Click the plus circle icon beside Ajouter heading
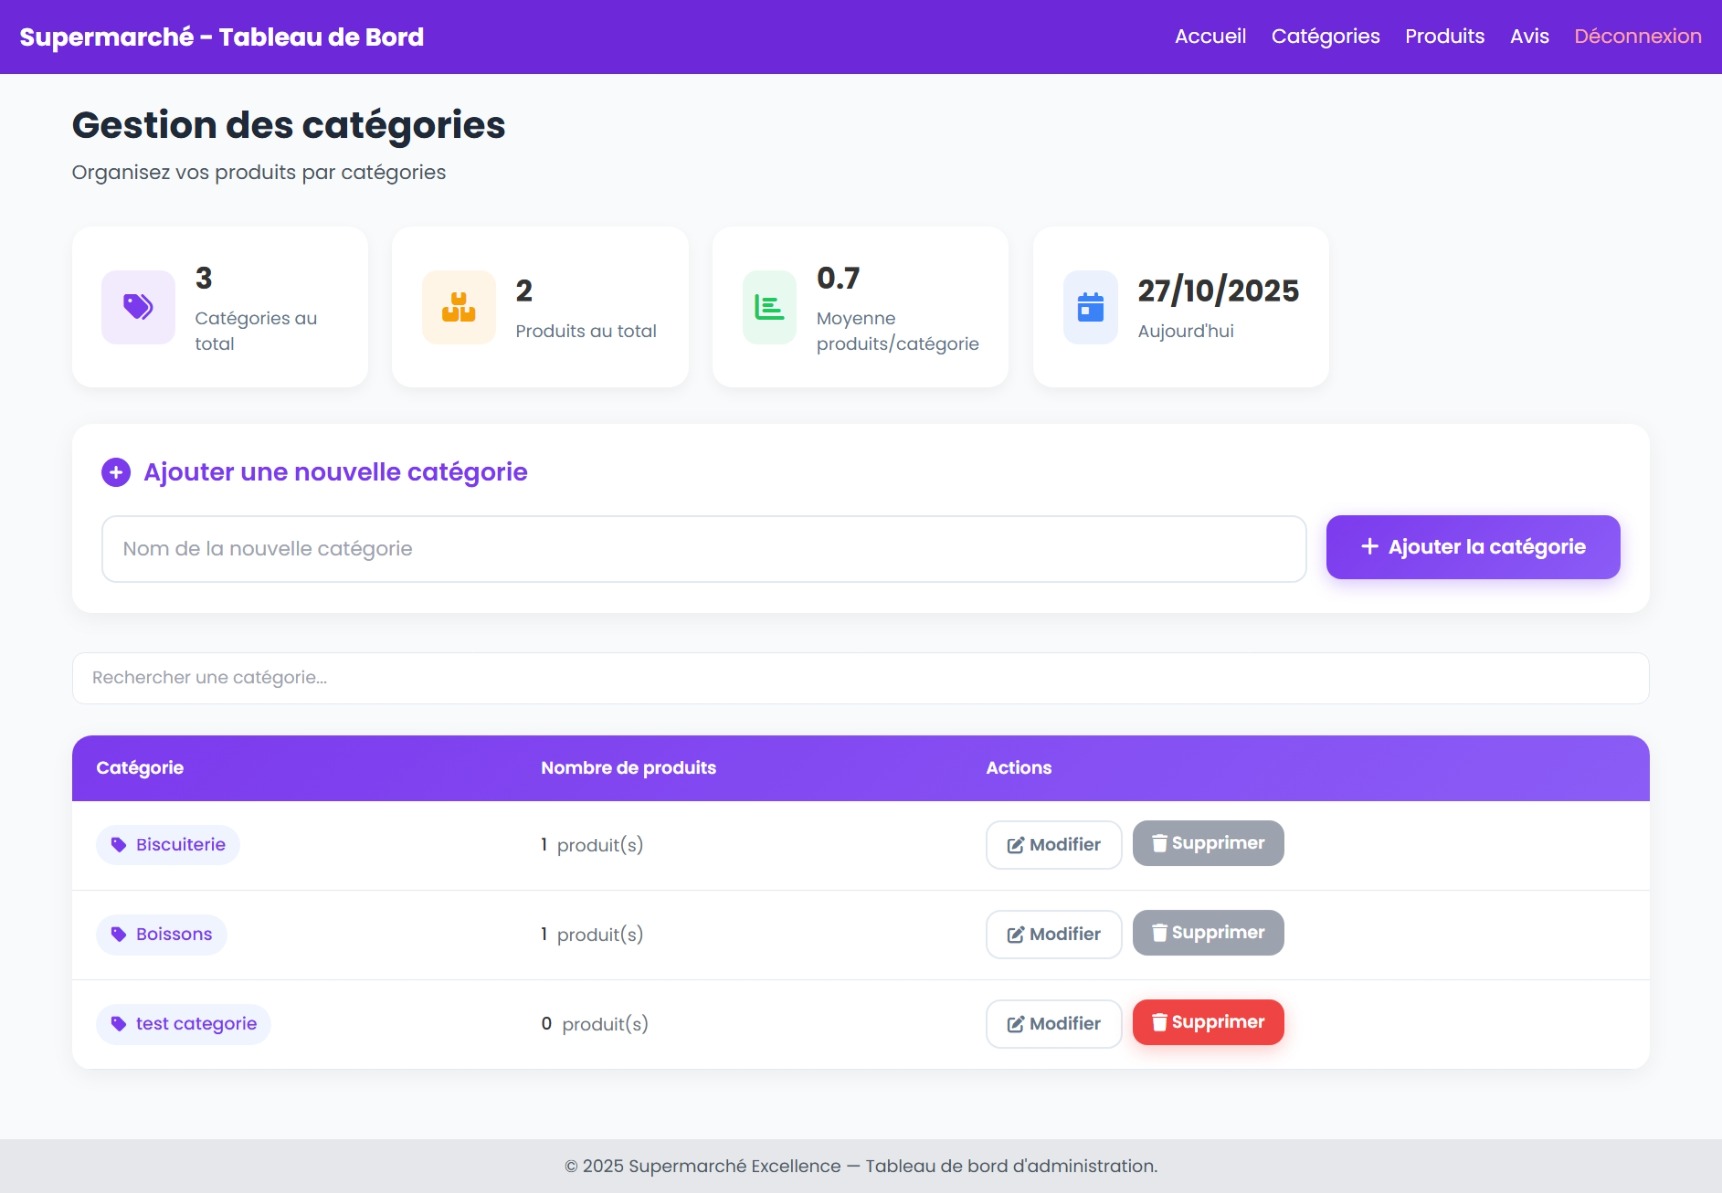Screen dimensions: 1722x1193 116,472
